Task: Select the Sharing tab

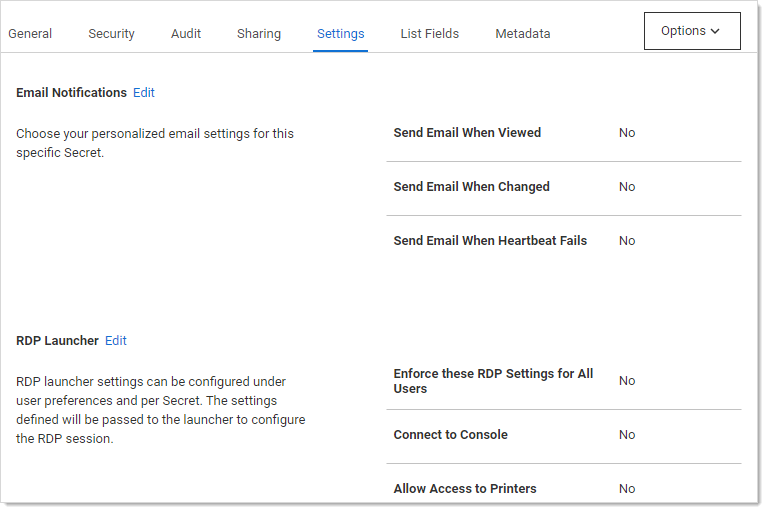Action: (259, 34)
